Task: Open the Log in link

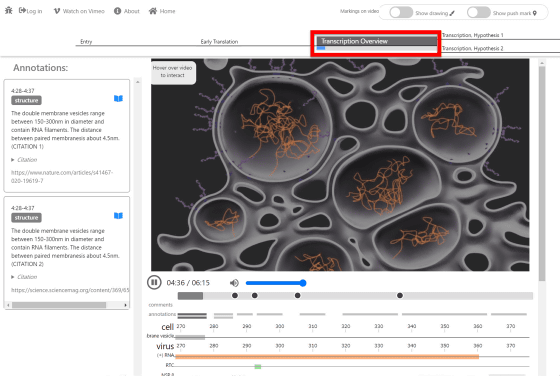Action: 31,11
